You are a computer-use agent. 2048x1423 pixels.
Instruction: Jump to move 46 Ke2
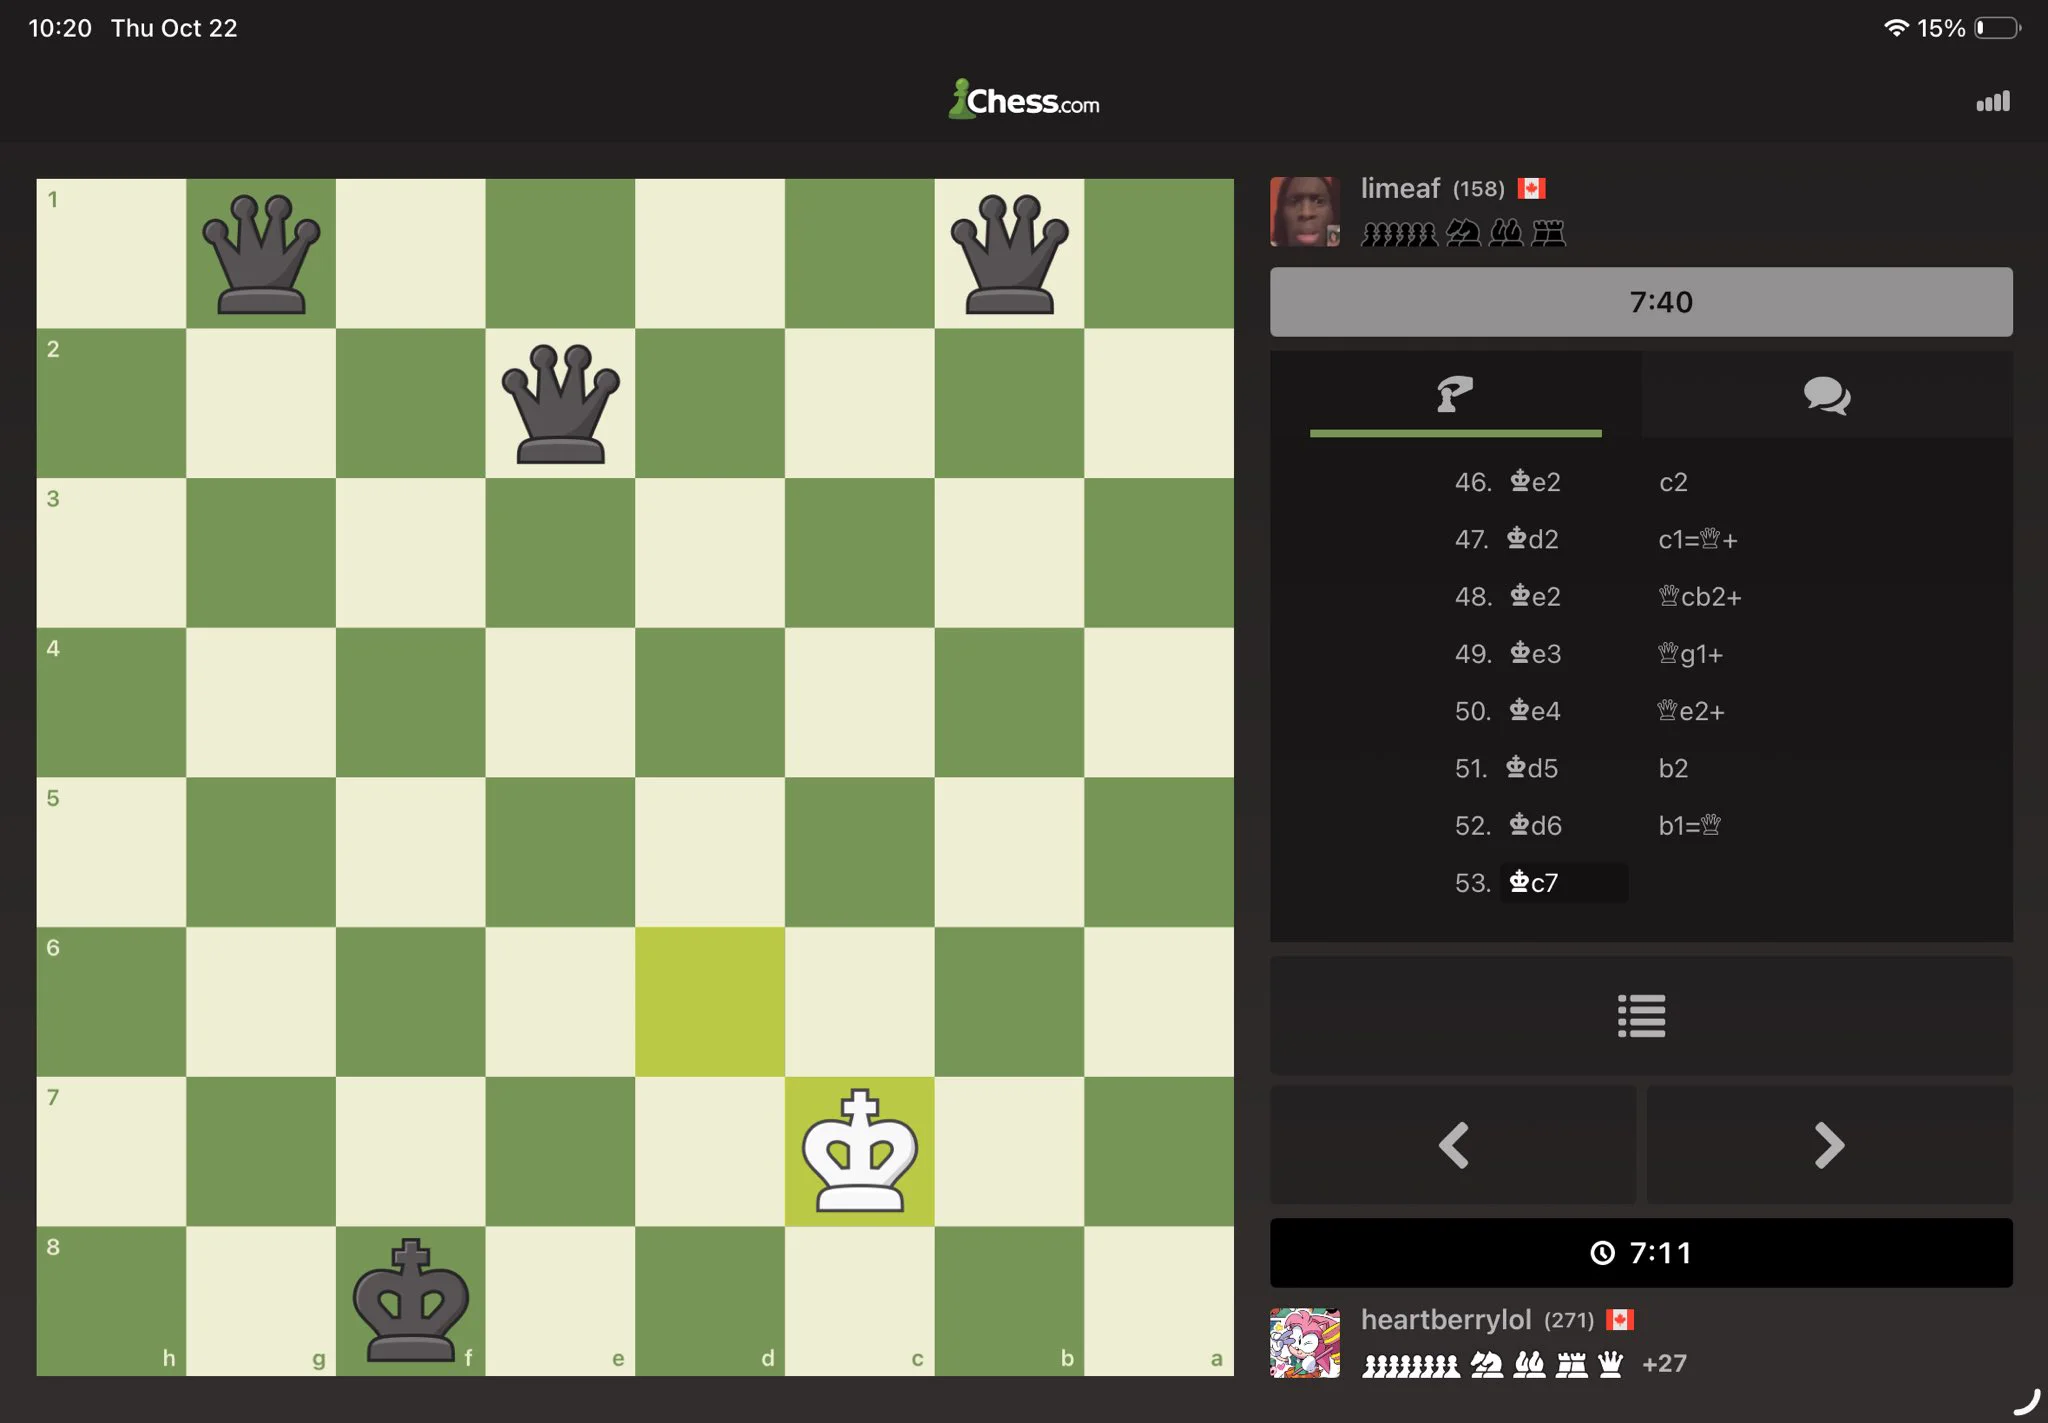[x=1535, y=482]
